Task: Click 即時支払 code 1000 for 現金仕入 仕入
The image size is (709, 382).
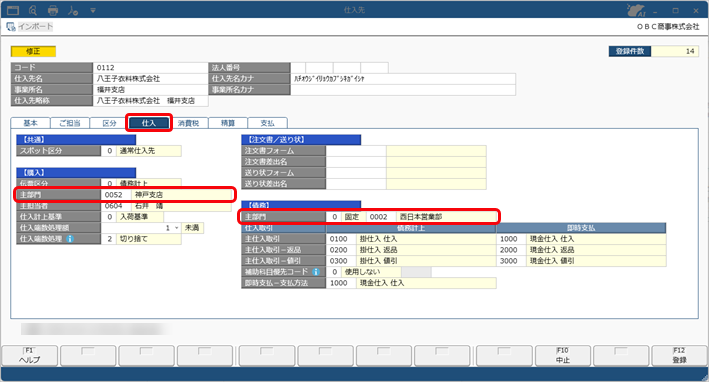Action: click(511, 239)
